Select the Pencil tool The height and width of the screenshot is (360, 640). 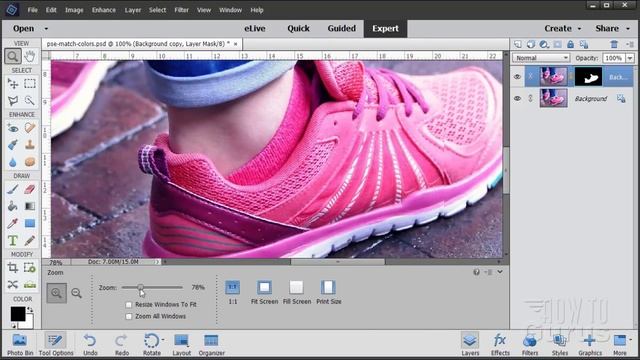pos(30,240)
